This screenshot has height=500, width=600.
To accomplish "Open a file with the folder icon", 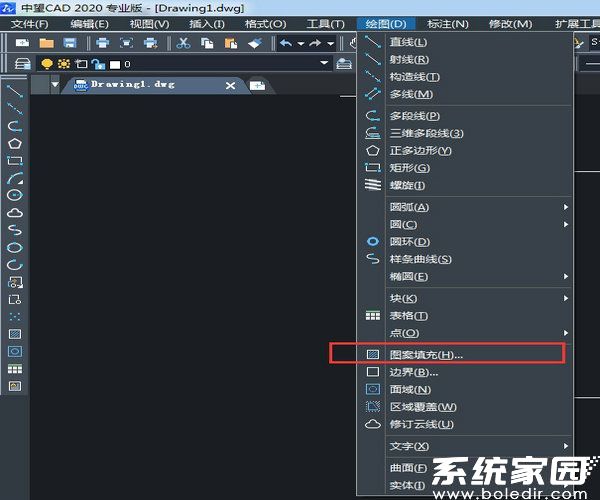I will [x=46, y=43].
